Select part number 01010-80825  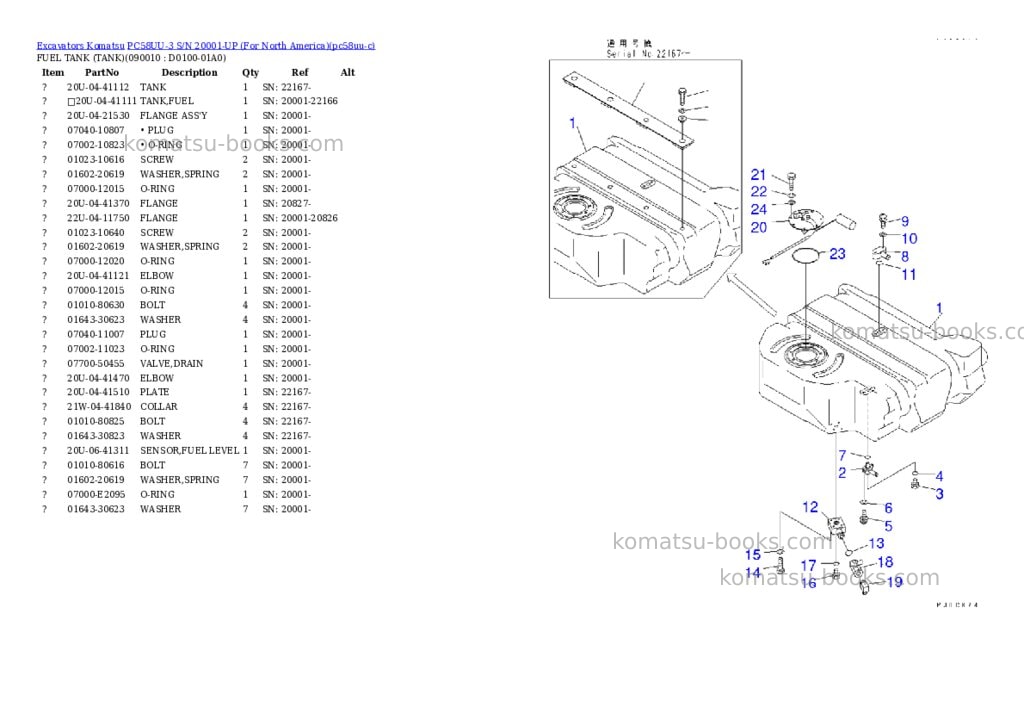(x=95, y=421)
